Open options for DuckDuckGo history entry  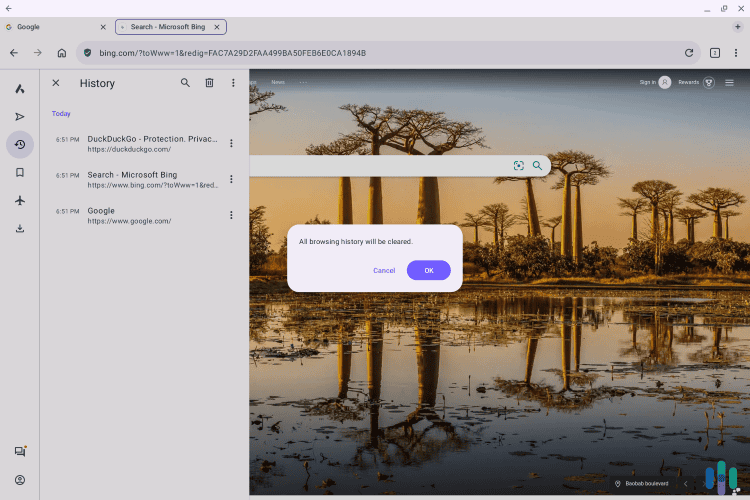(231, 143)
